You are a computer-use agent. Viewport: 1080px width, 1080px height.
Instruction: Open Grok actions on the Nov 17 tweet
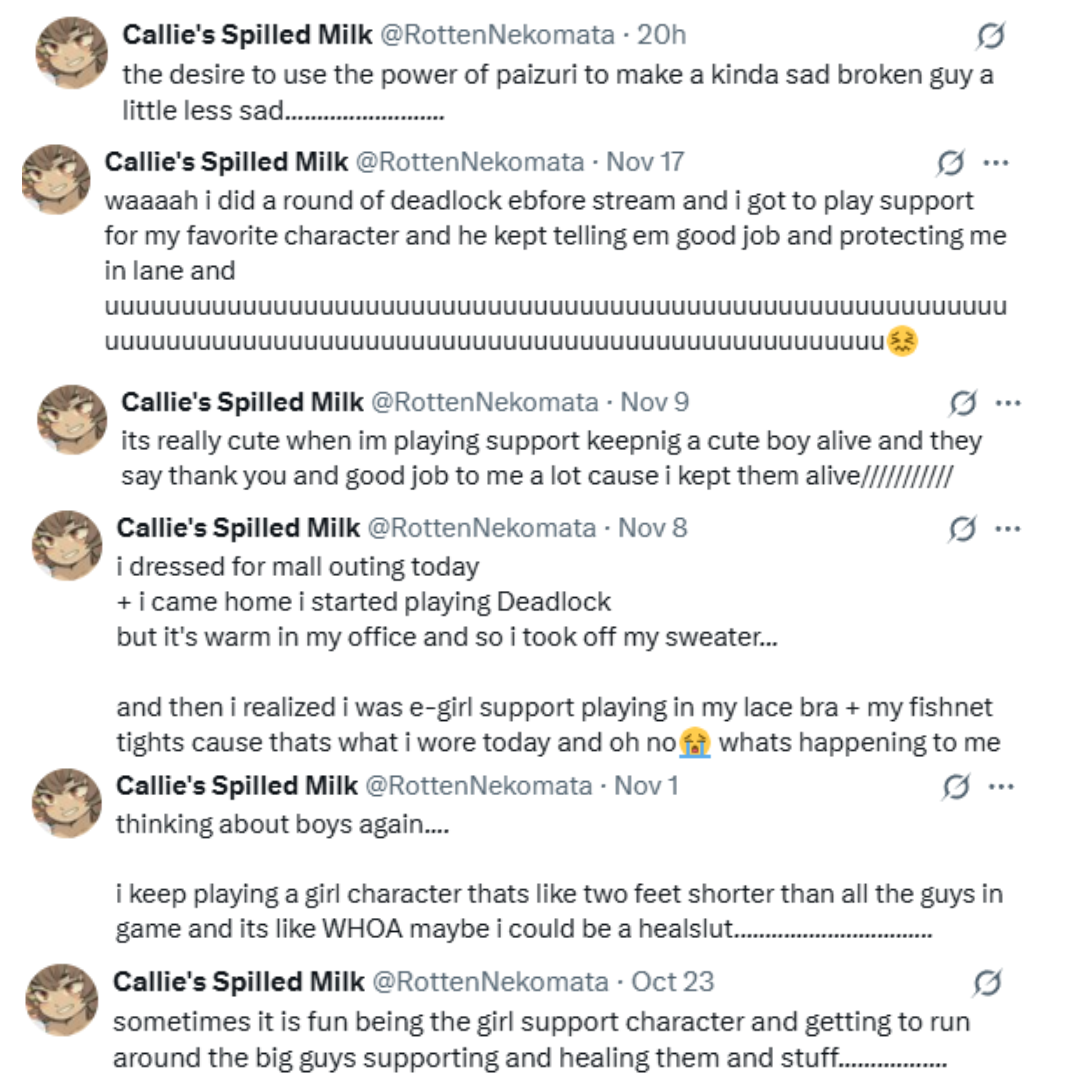pos(951,163)
